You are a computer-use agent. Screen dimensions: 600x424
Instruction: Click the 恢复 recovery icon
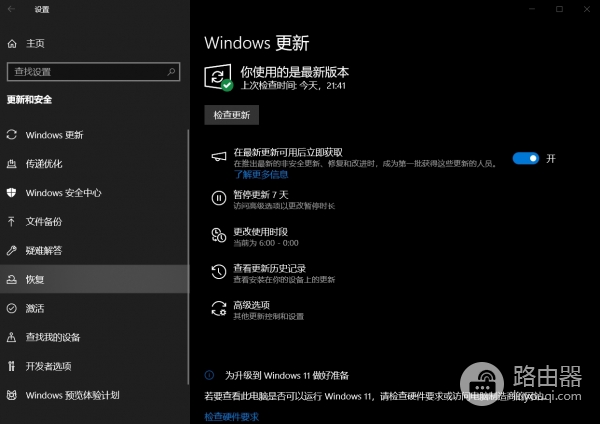[11, 279]
